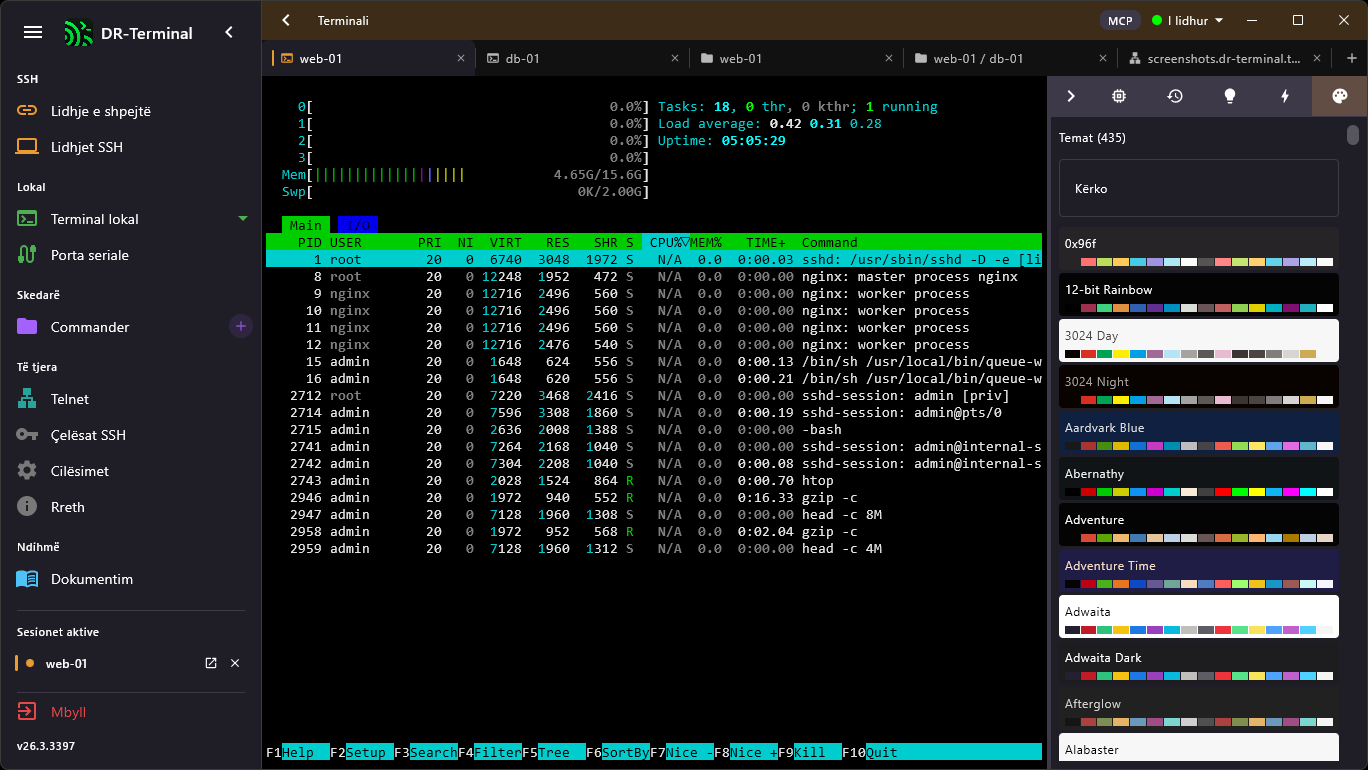This screenshot has height=770, width=1368.
Task: Toggle the MCP badge in title bar
Action: (x=1120, y=20)
